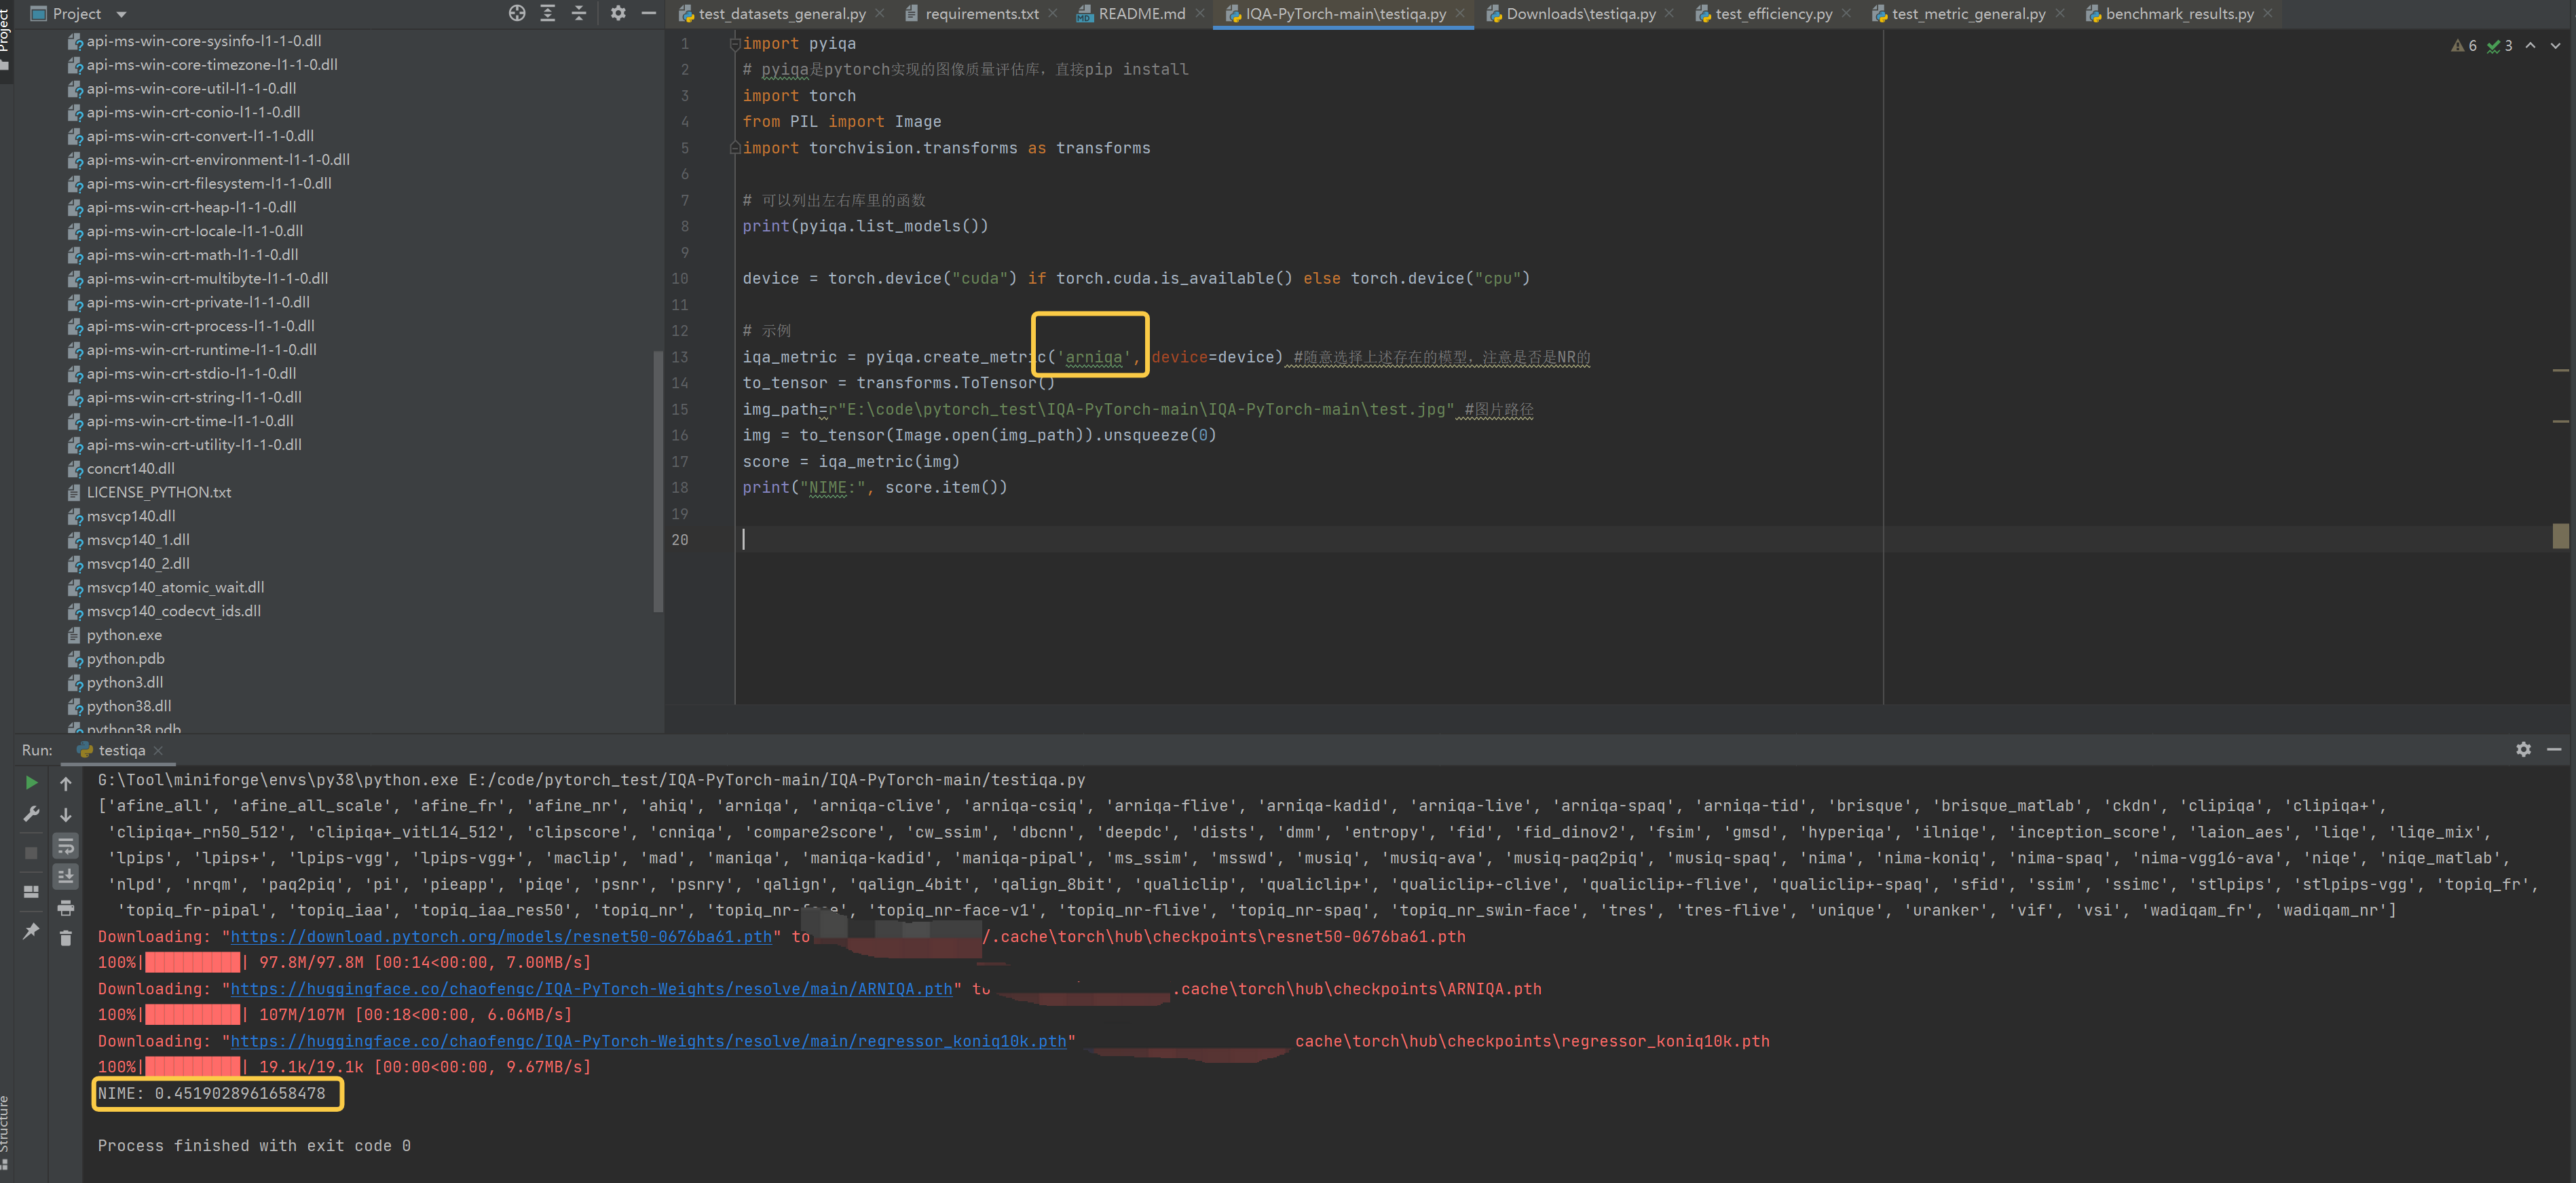
Task: Jump to next highlighted error arrow
Action: [x=2555, y=46]
